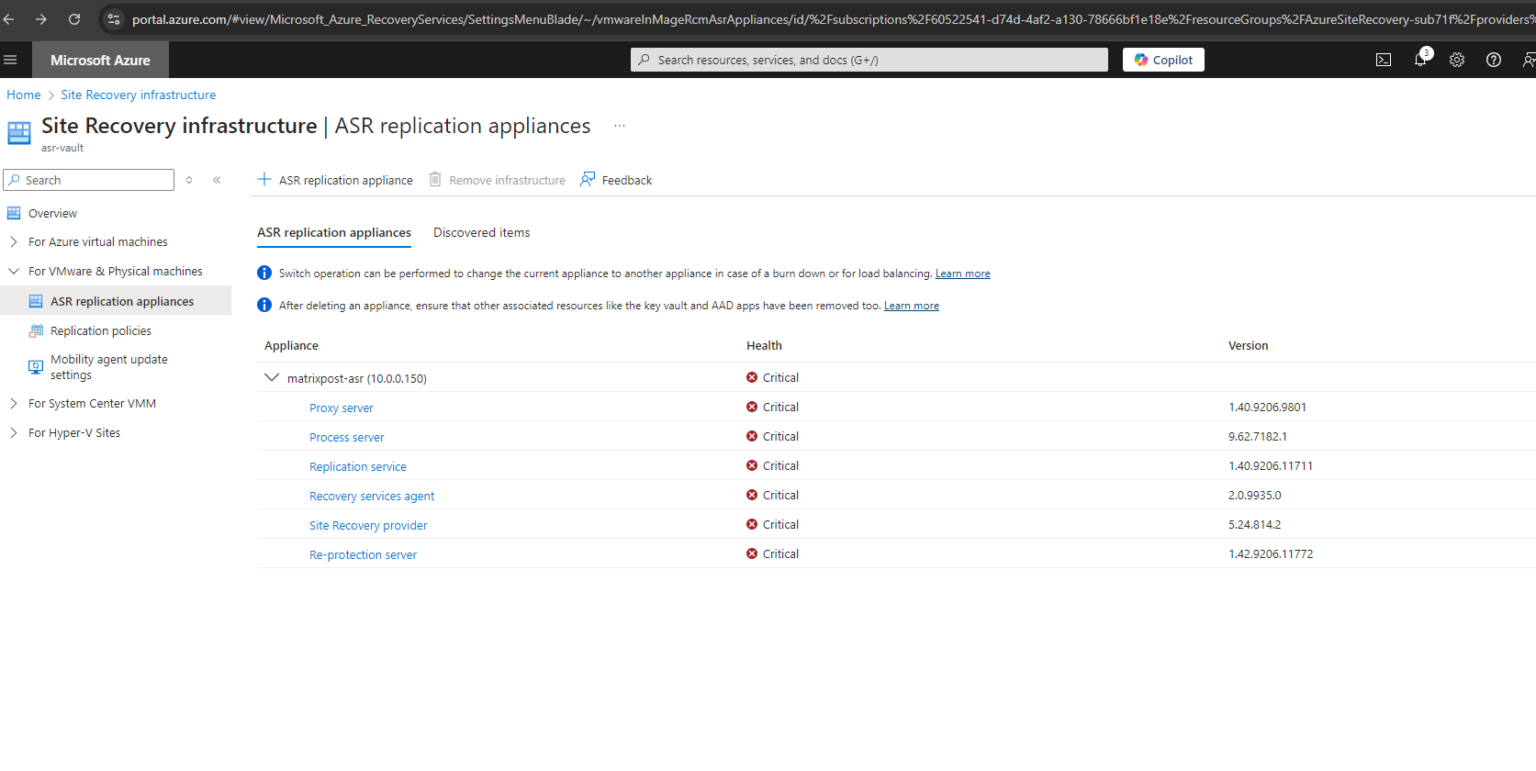Click the site info icon in address bar
This screenshot has width=1536, height=771.
click(113, 19)
